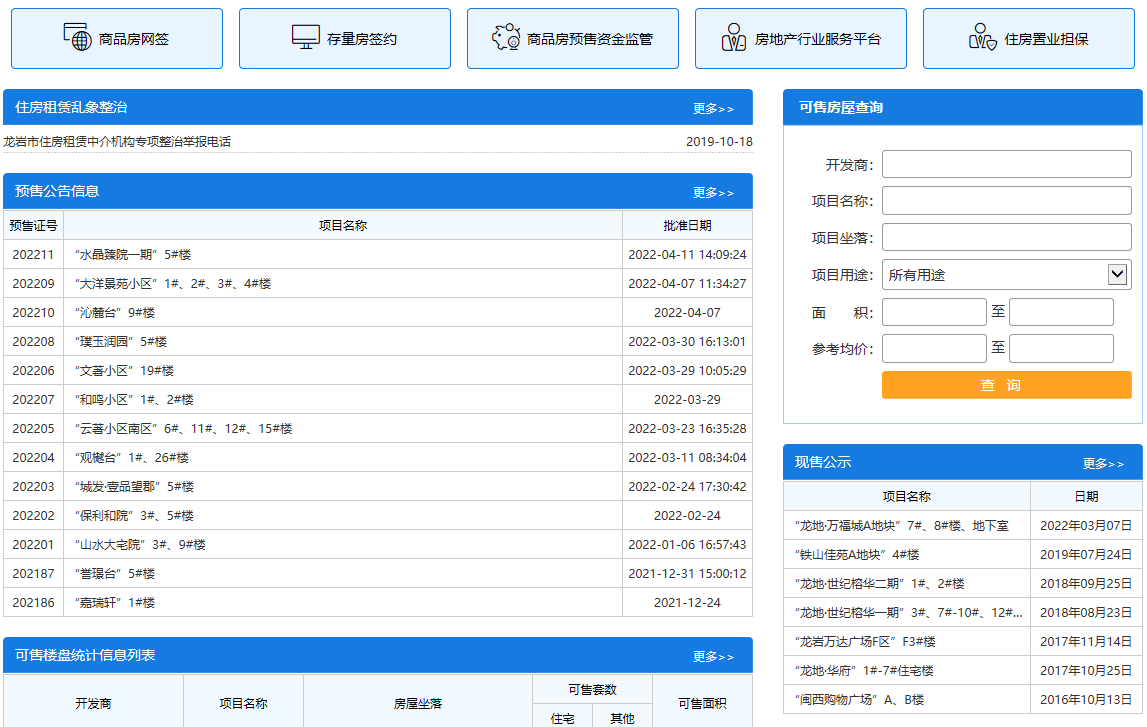Click the 商品房网签 globe monitor icon

pyautogui.click(x=77, y=38)
